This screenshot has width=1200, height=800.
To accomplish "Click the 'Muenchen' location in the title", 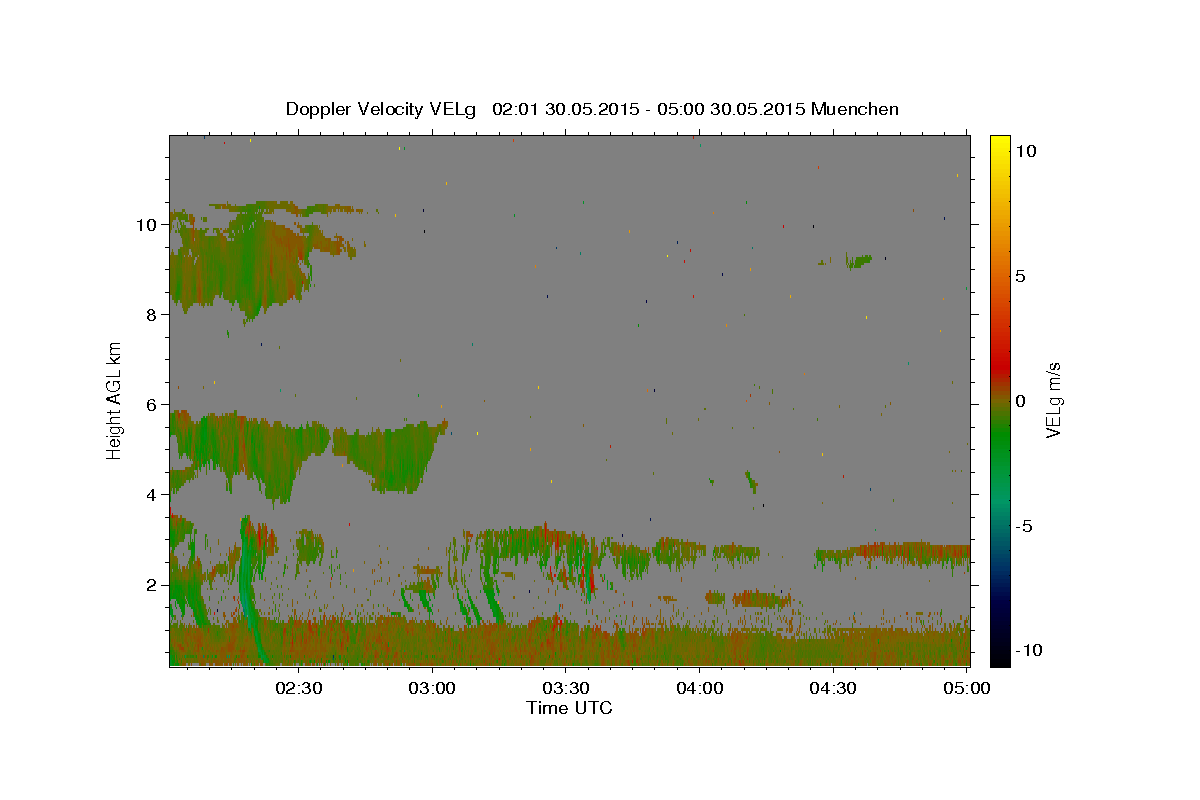I will (856, 109).
